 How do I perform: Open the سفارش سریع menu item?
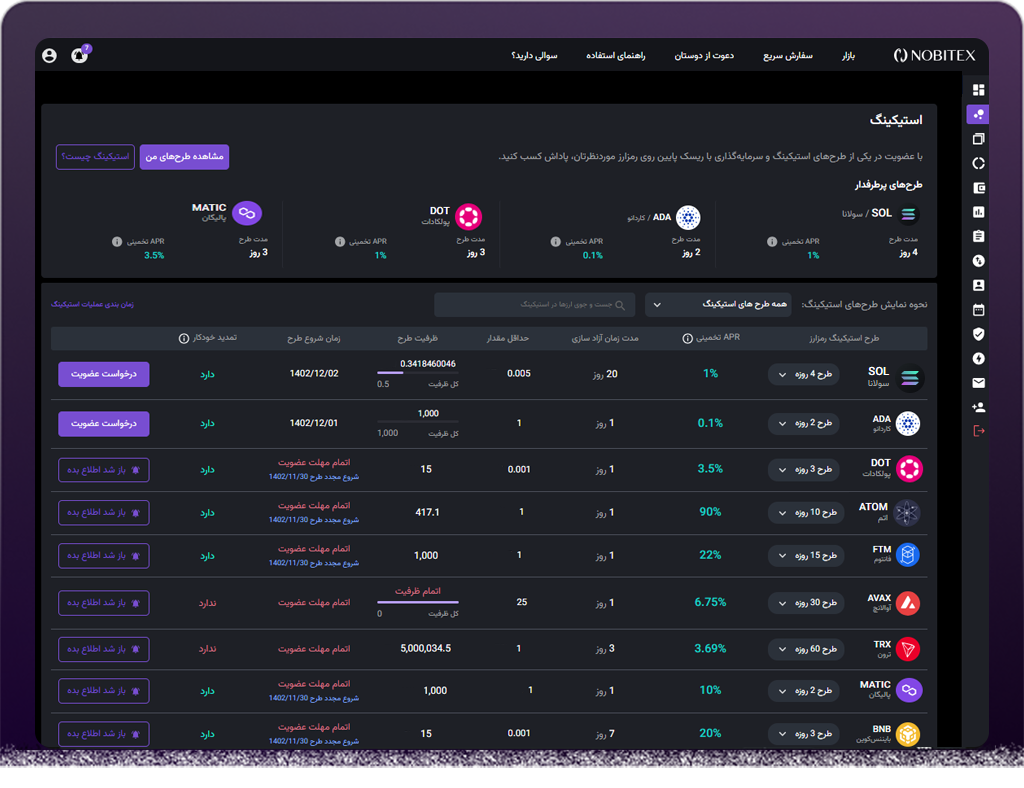(788, 55)
